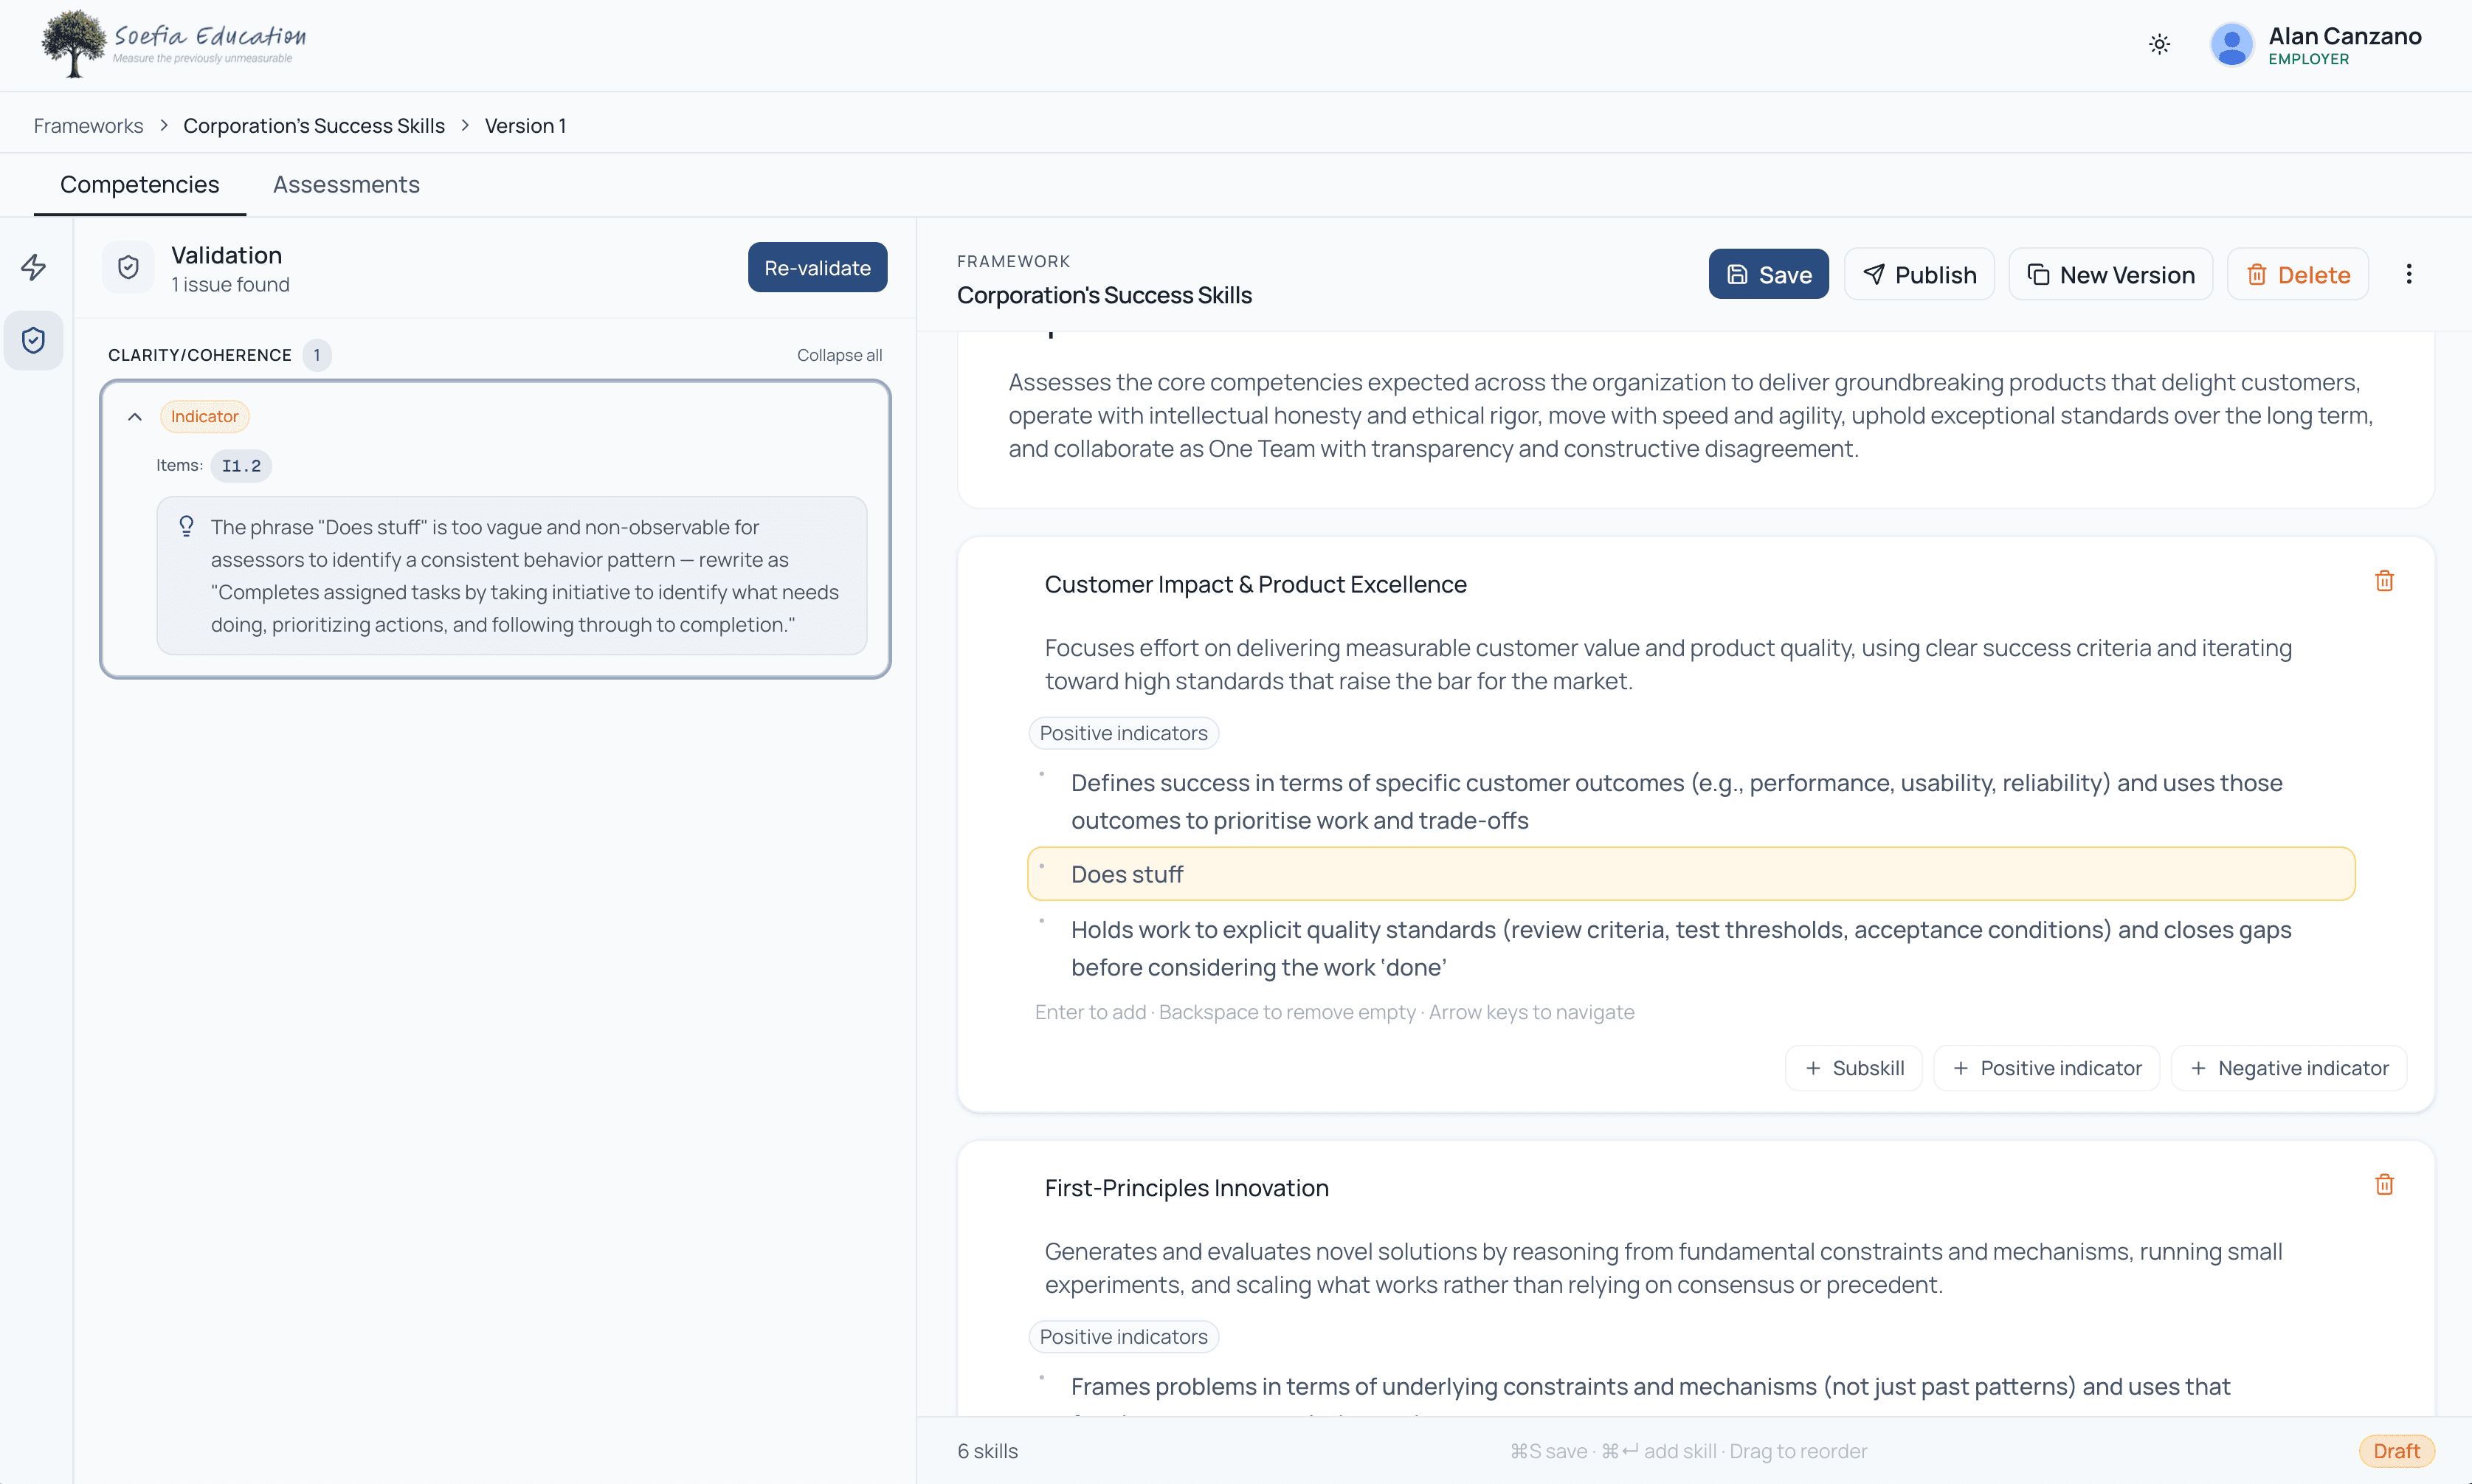This screenshot has width=2472, height=1484.
Task: Click the CLARITY/COHERENCE count badge
Action: (x=317, y=355)
